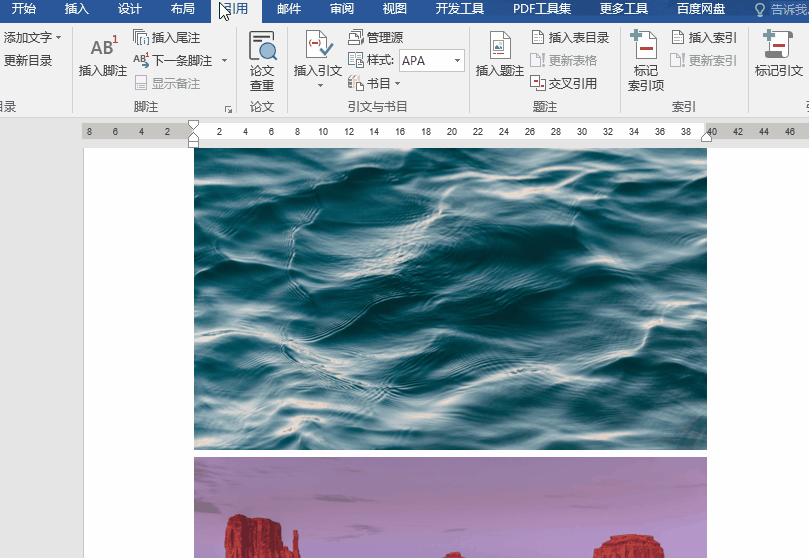Click 更新表格
The height and width of the screenshot is (558, 809).
coord(564,60)
